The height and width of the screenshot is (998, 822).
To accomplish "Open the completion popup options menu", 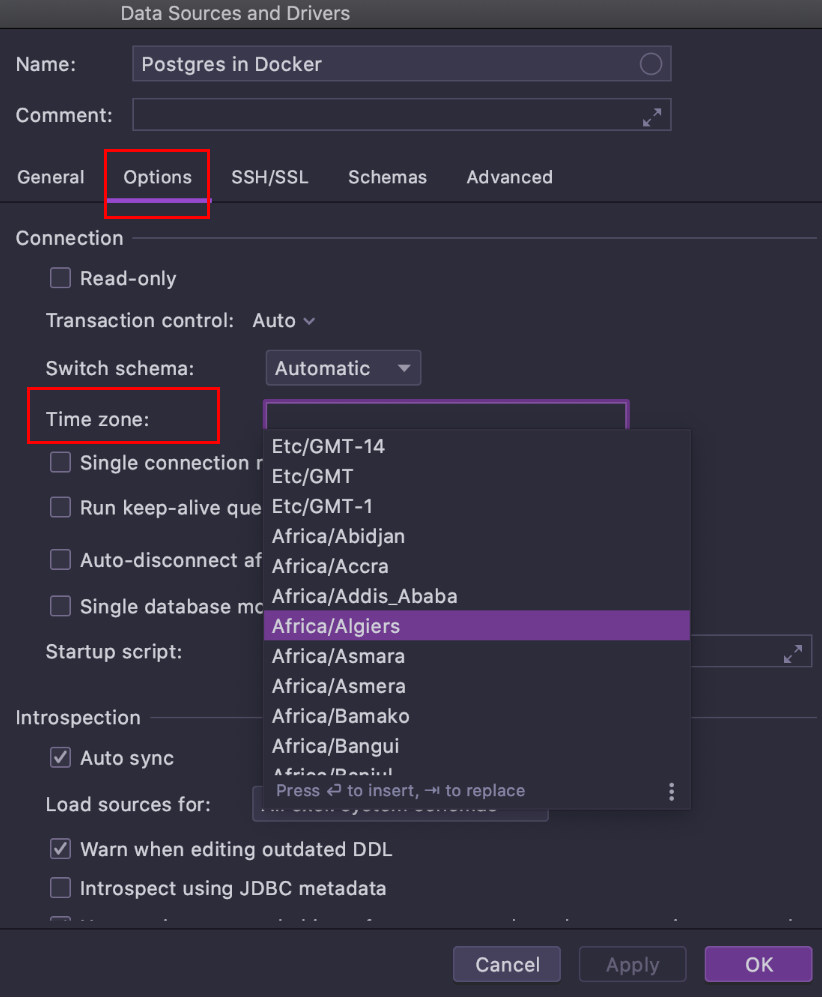I will [671, 791].
